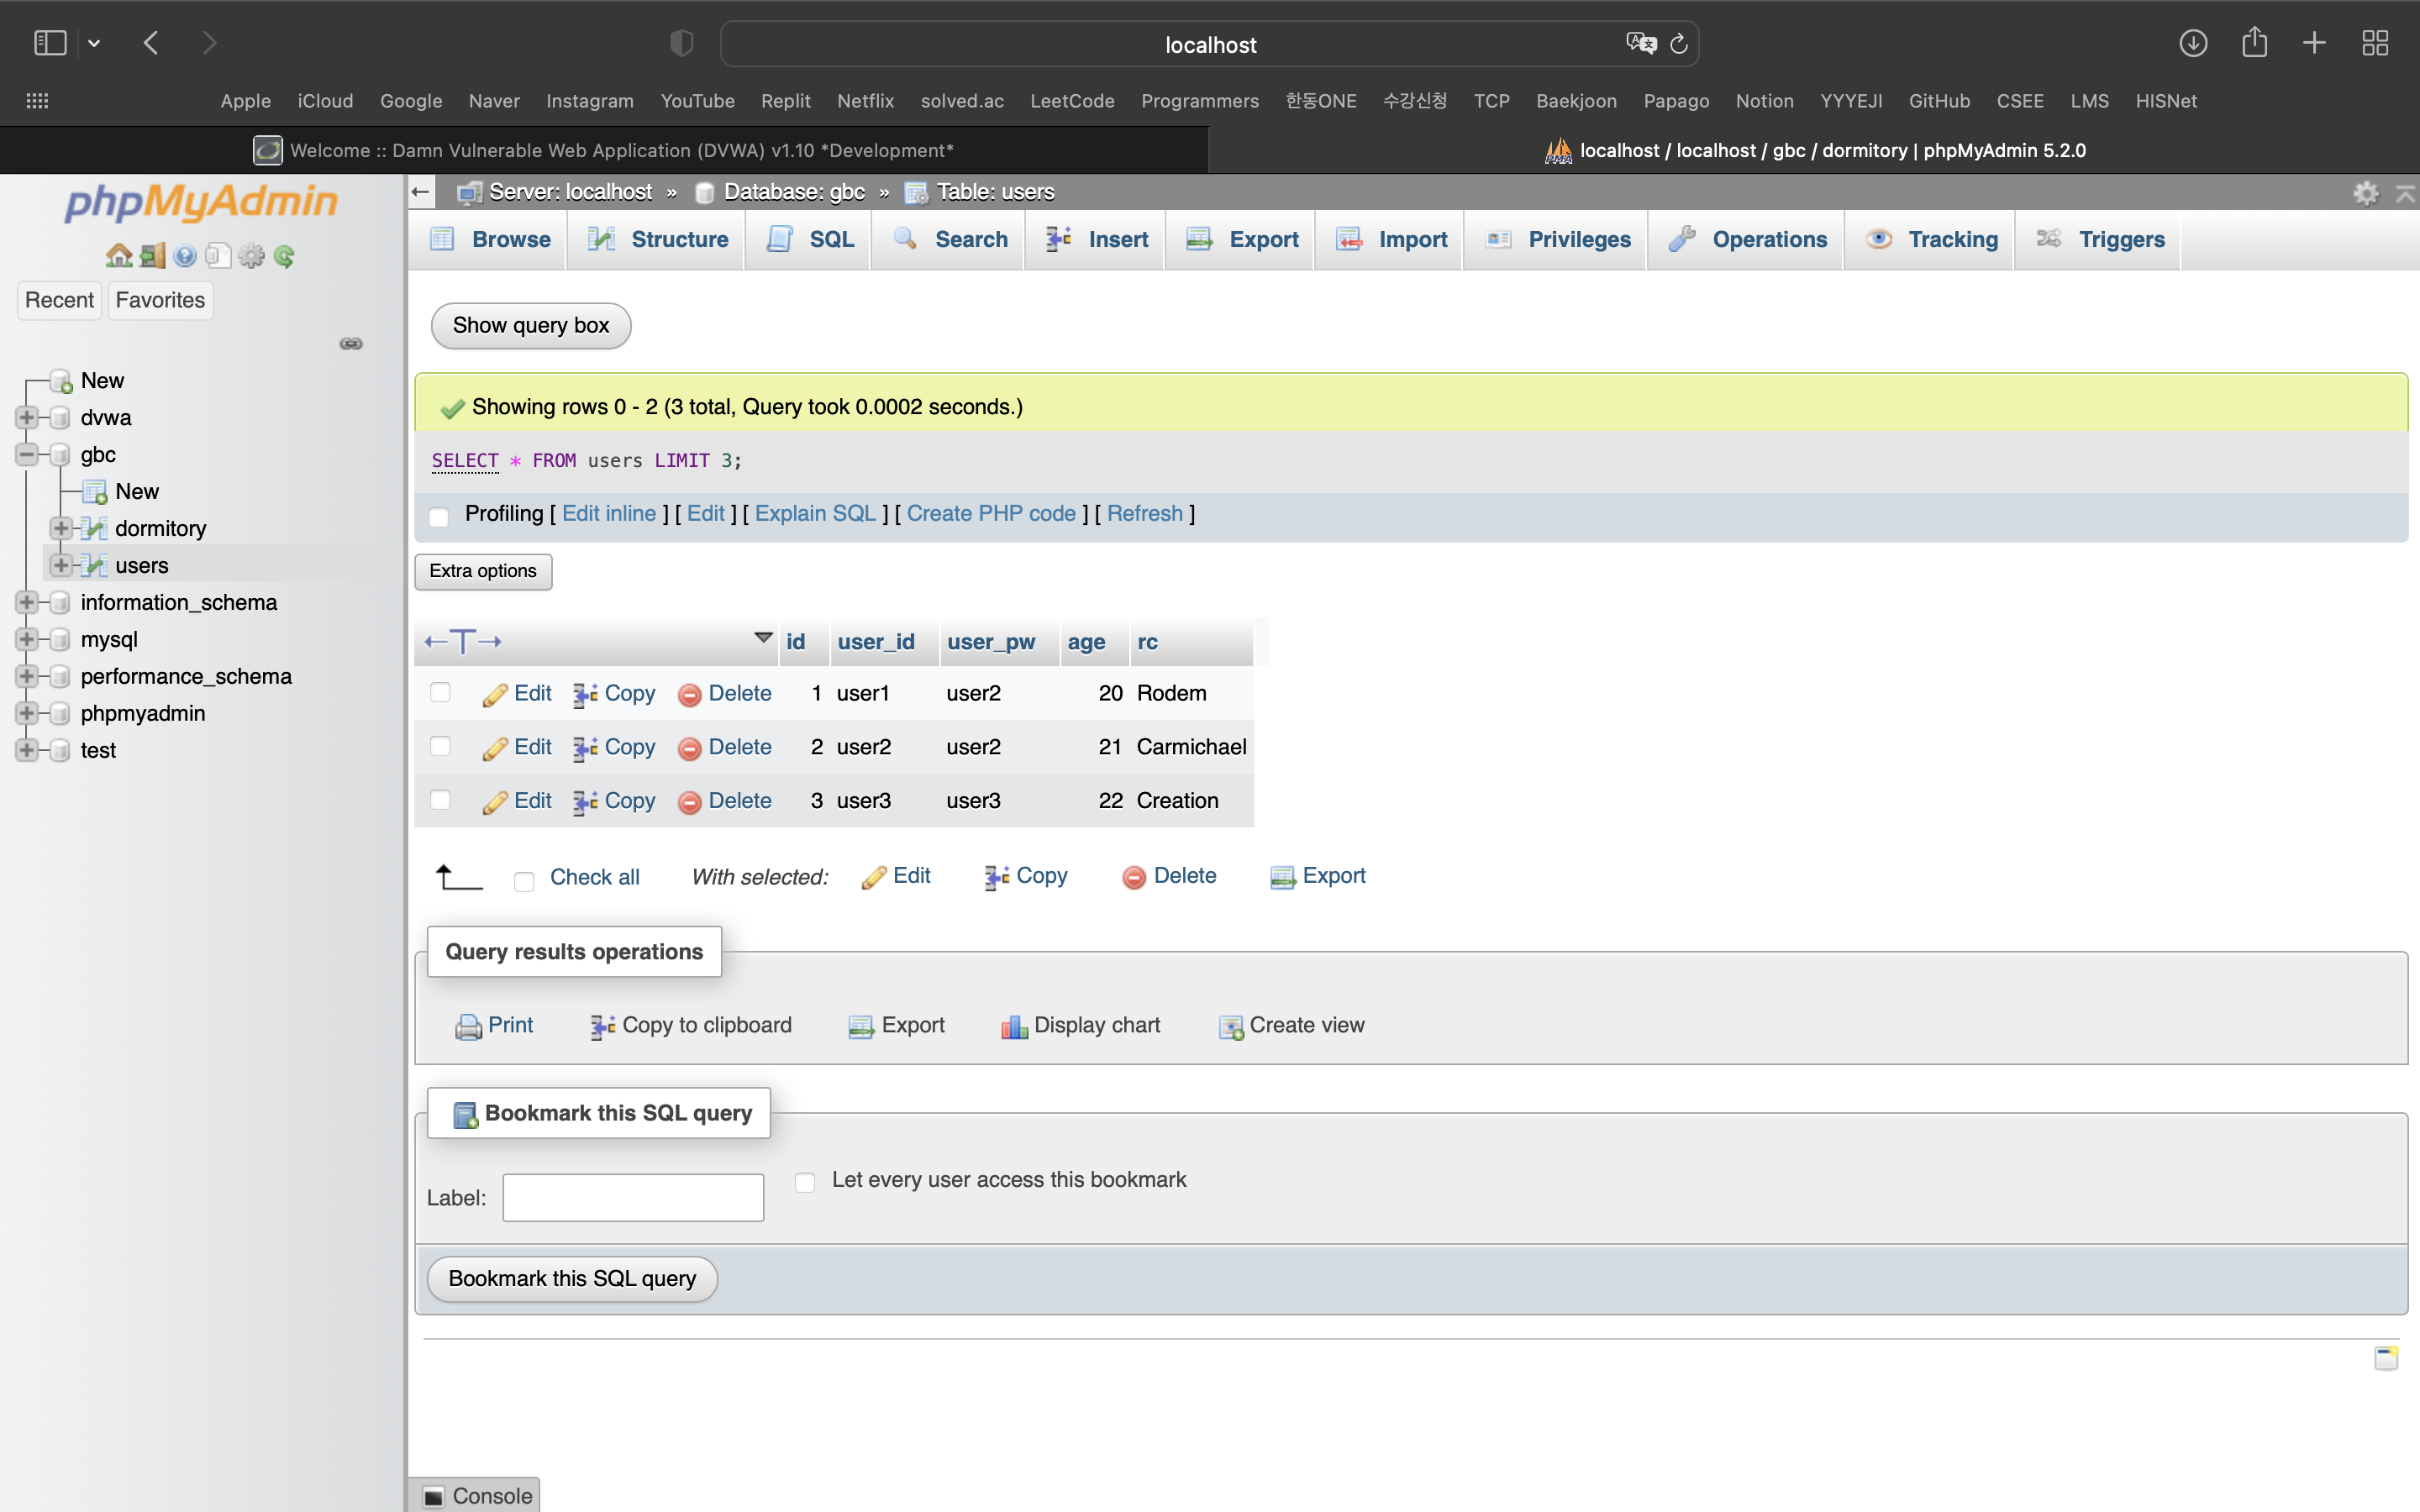
Task: Click the green reload navigation icon
Action: click(284, 256)
